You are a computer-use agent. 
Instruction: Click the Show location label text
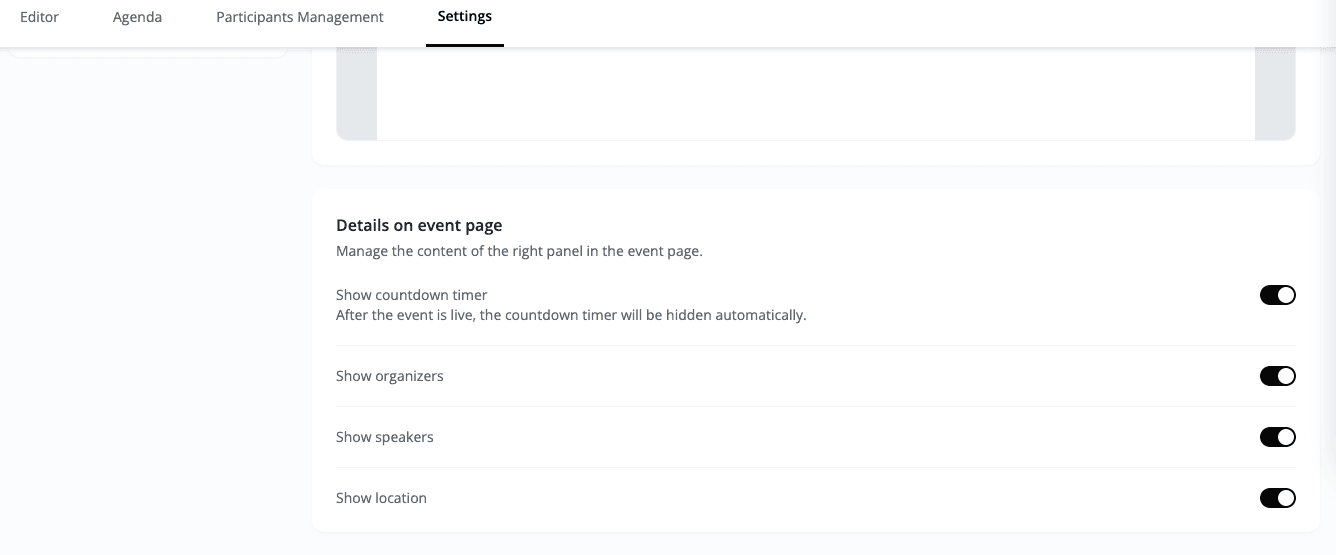[381, 498]
